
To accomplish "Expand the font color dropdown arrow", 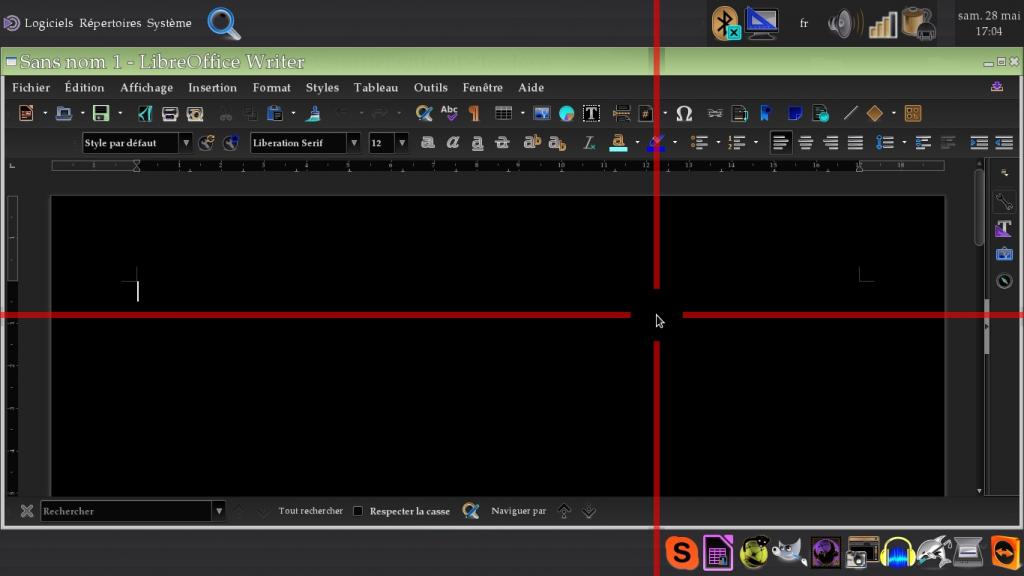I will (637, 143).
